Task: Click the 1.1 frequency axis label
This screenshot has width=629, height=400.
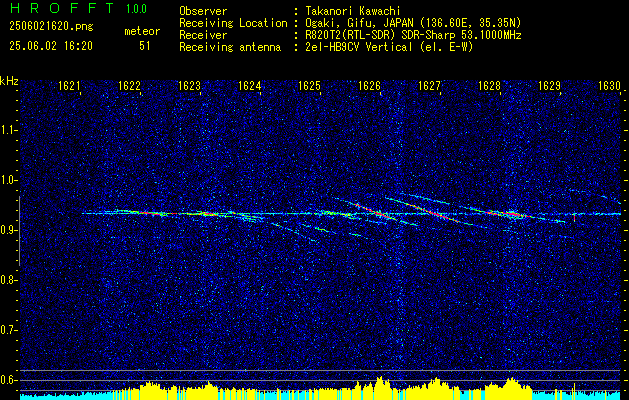Action: coord(8,130)
